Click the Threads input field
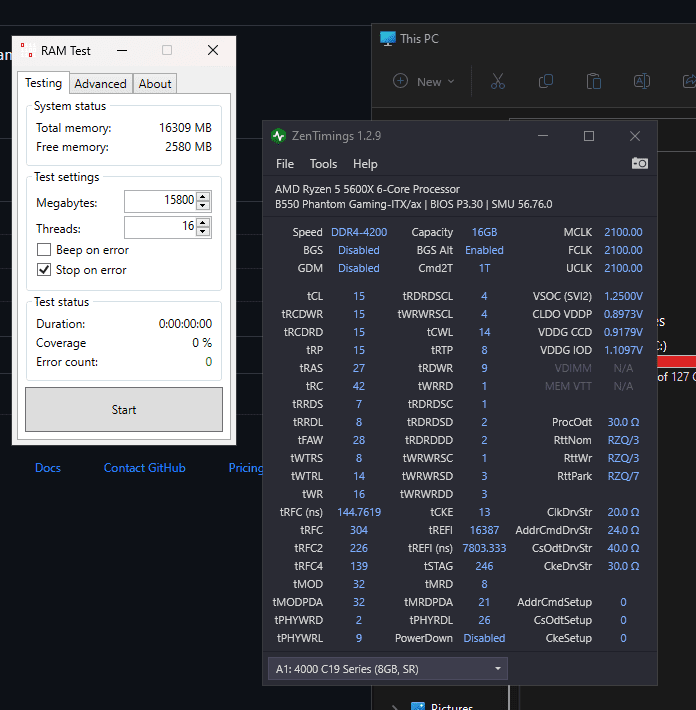Screen dimensions: 696x710 coord(160,227)
